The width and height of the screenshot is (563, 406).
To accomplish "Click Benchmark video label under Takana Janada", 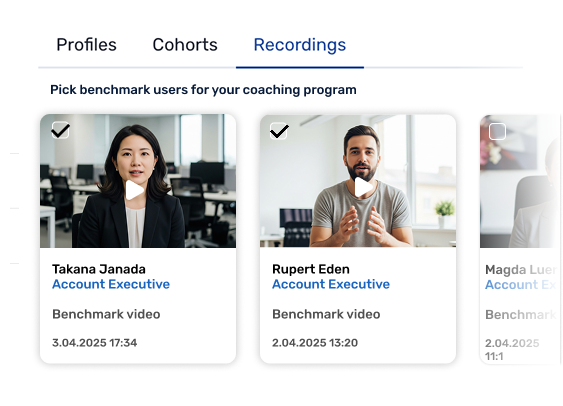I will pos(106,314).
